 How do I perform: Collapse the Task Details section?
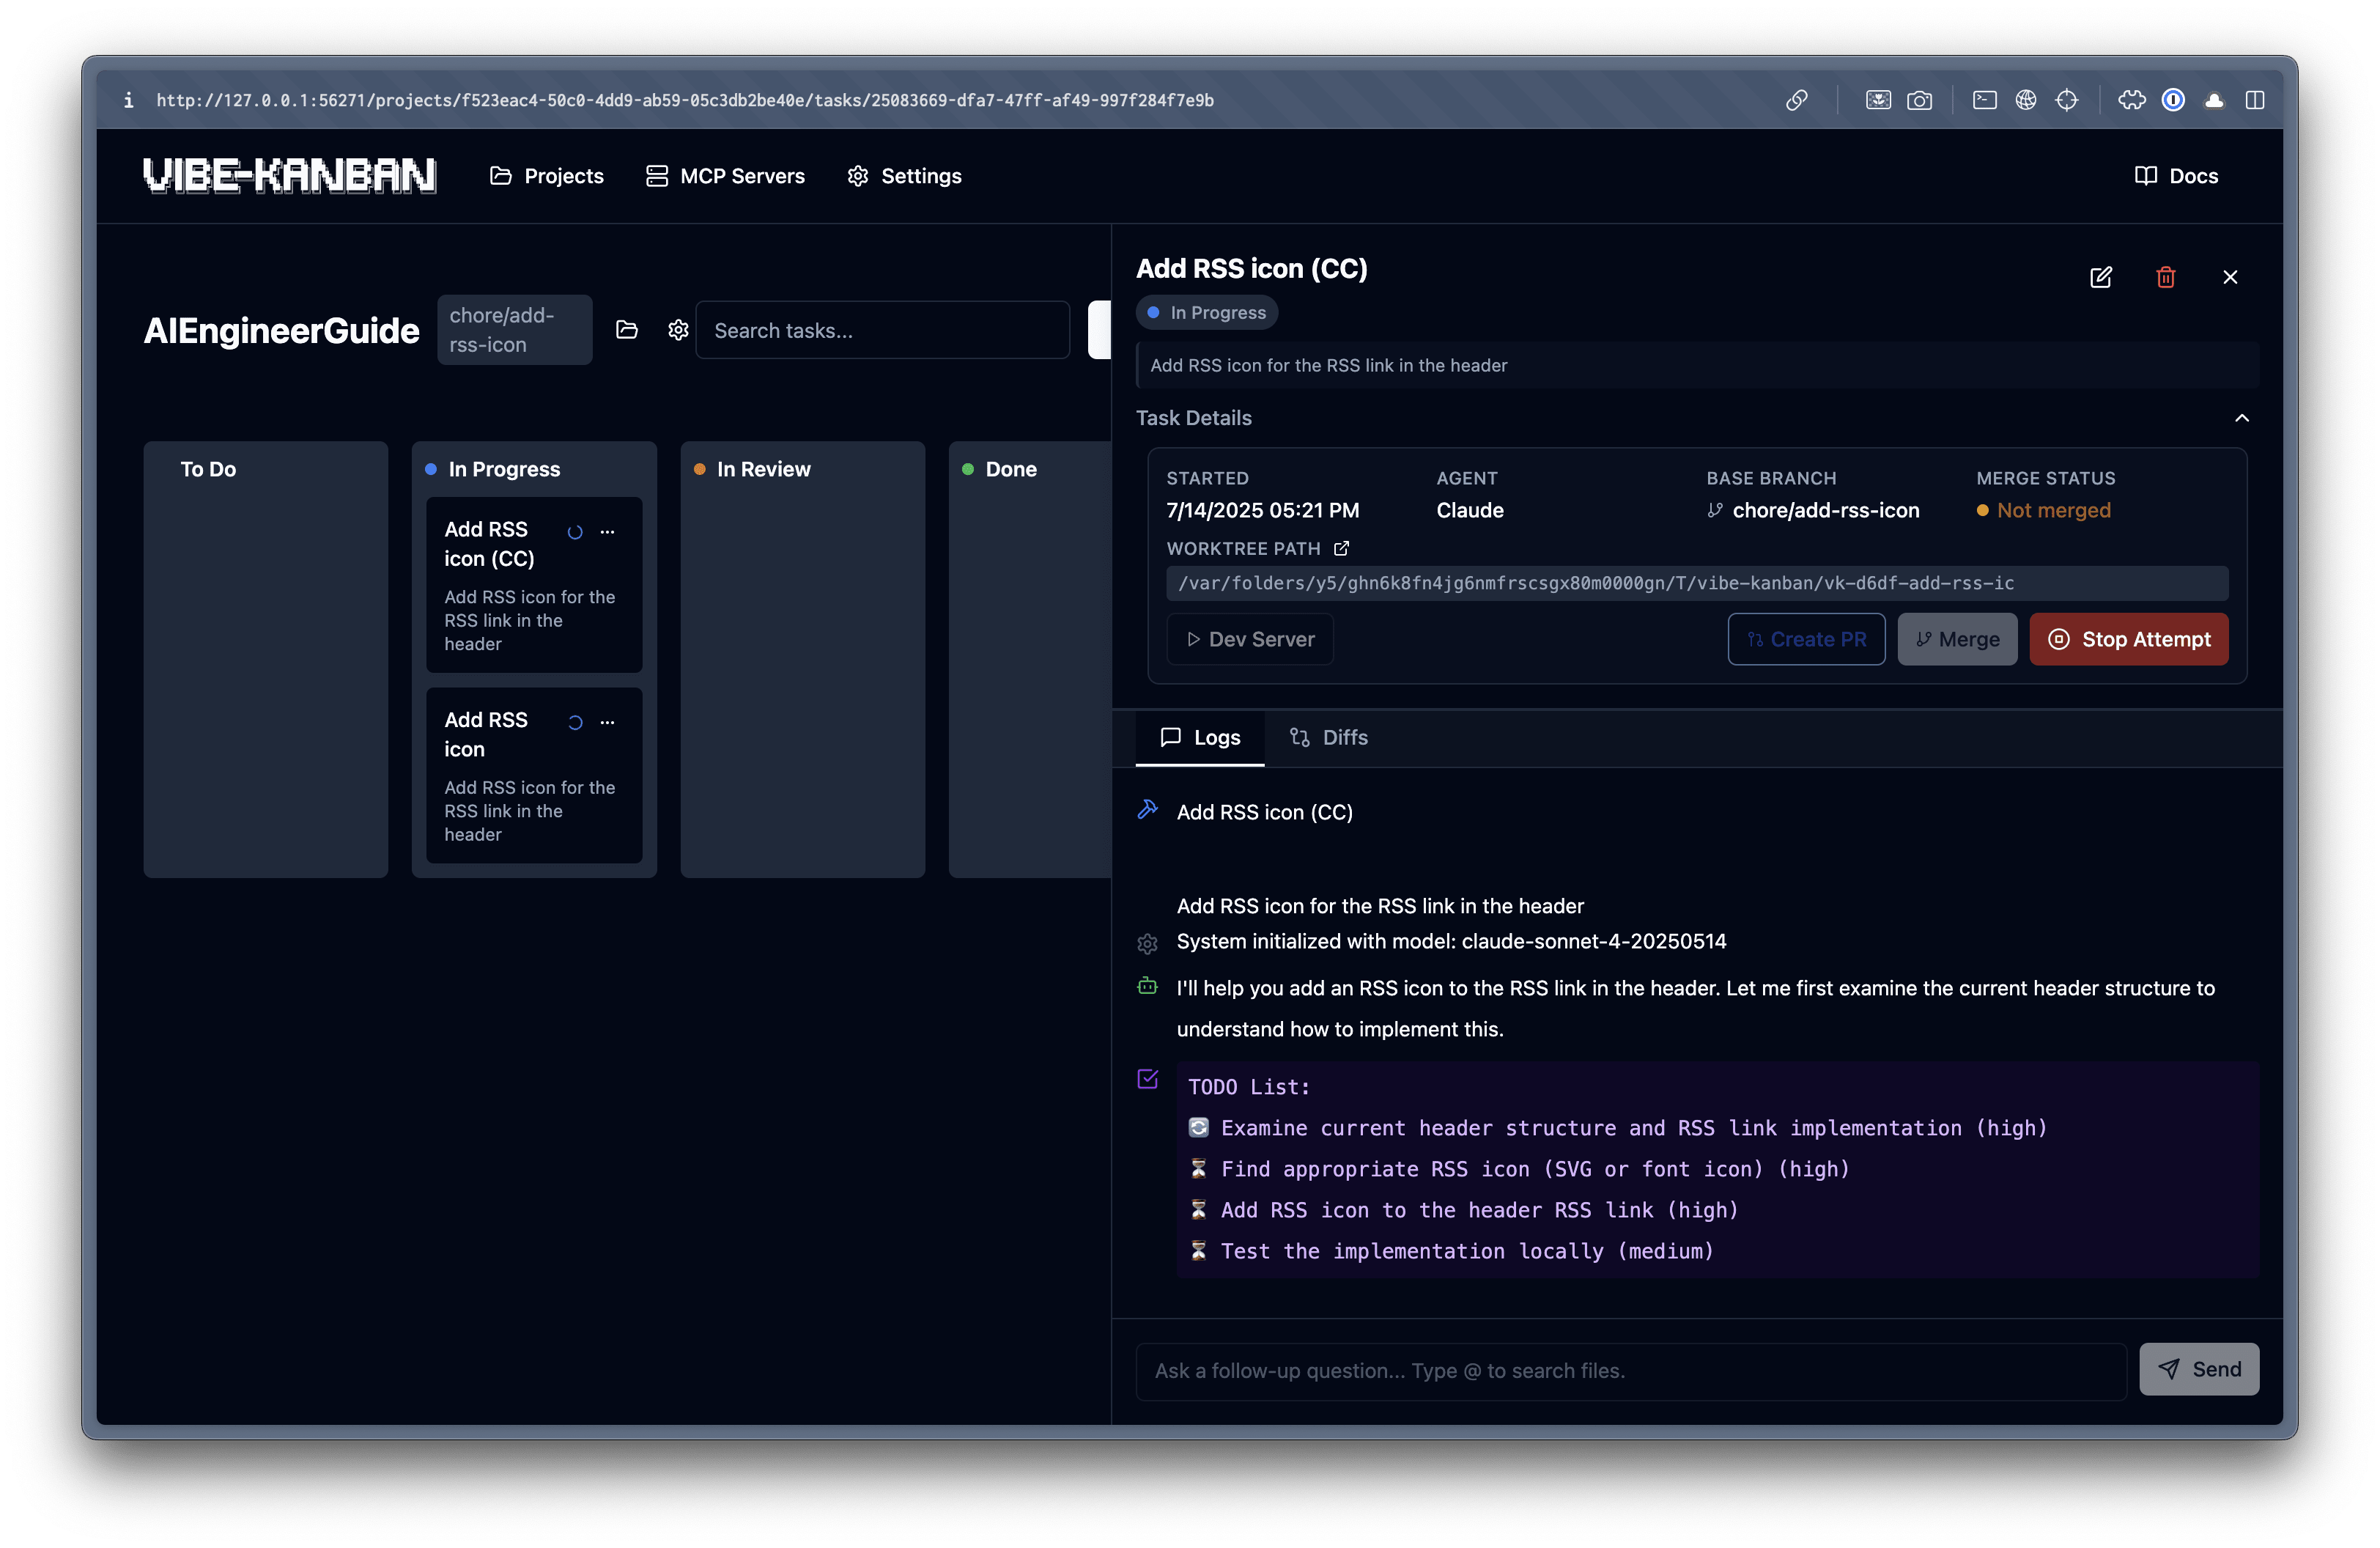pos(2241,418)
